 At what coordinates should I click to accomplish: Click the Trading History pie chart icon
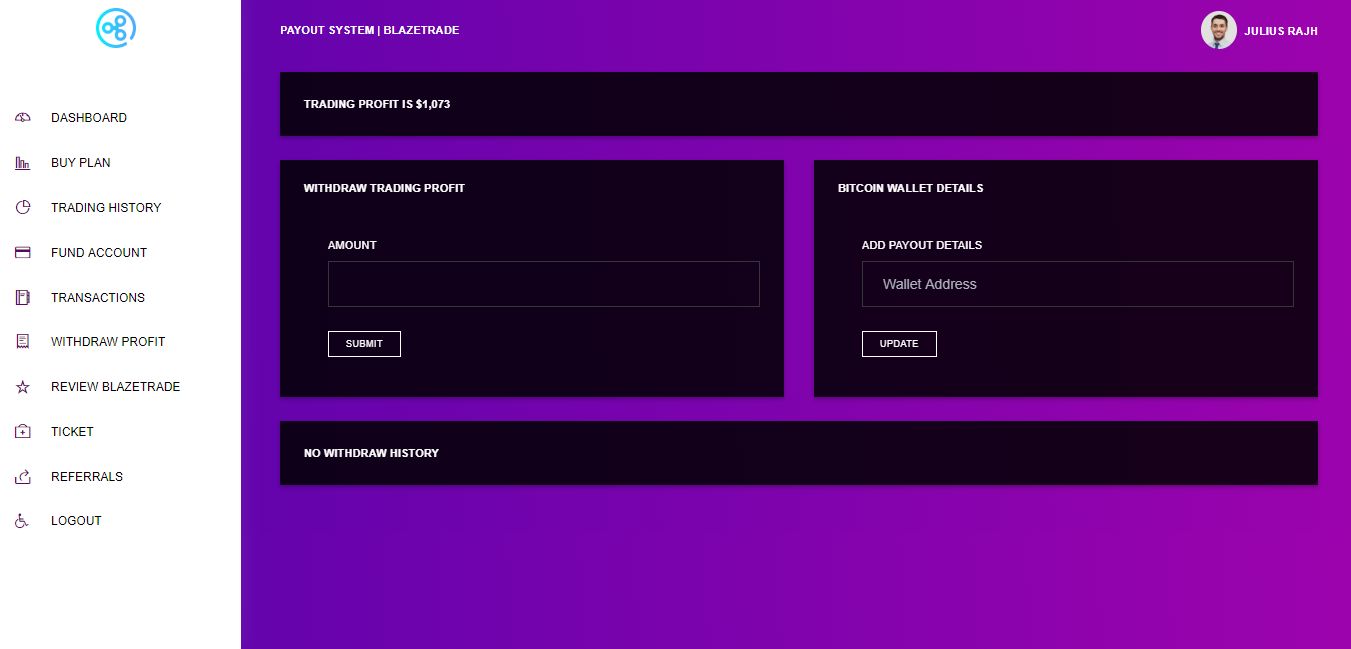pos(23,208)
